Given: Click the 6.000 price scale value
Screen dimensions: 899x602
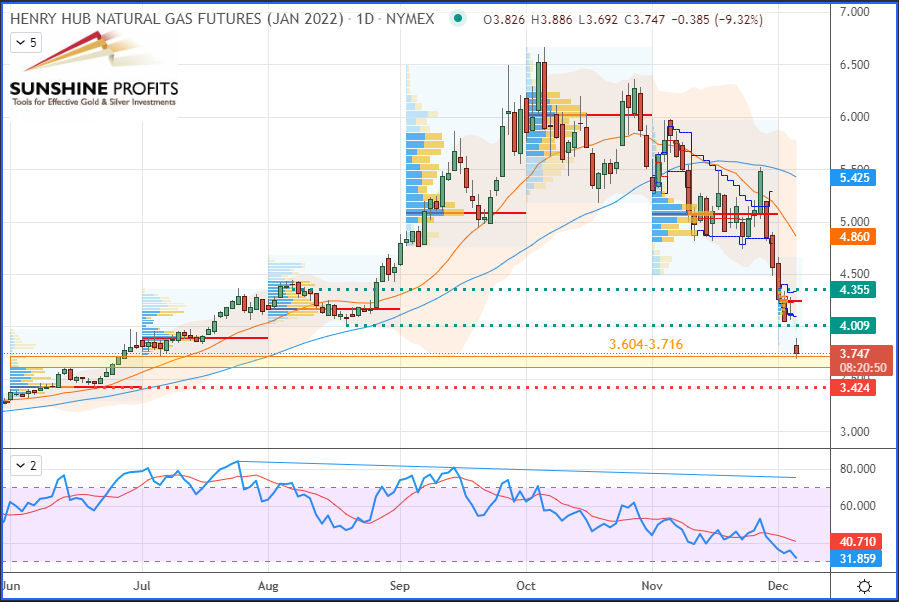Looking at the screenshot, I should point(854,117).
